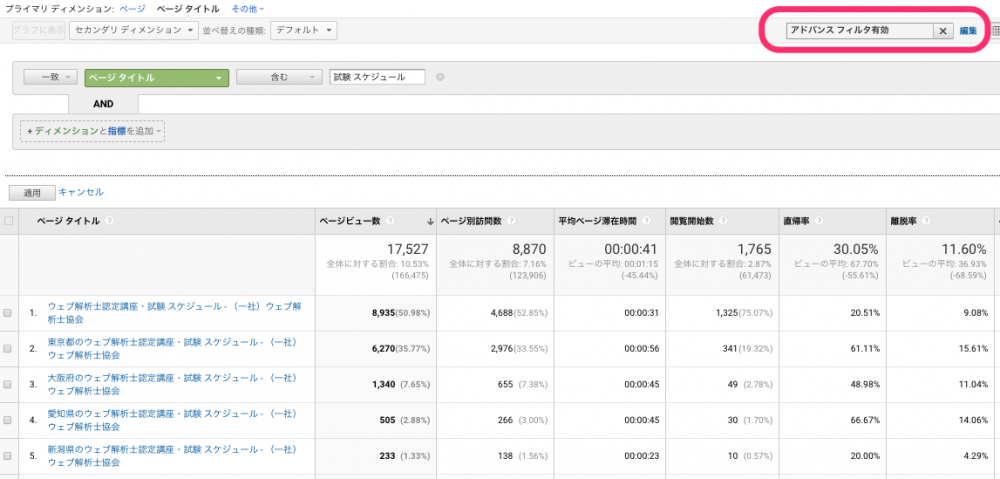Check the box for row 5 新潟県
Viewport: 1000px width, 479px height.
coord(8,456)
